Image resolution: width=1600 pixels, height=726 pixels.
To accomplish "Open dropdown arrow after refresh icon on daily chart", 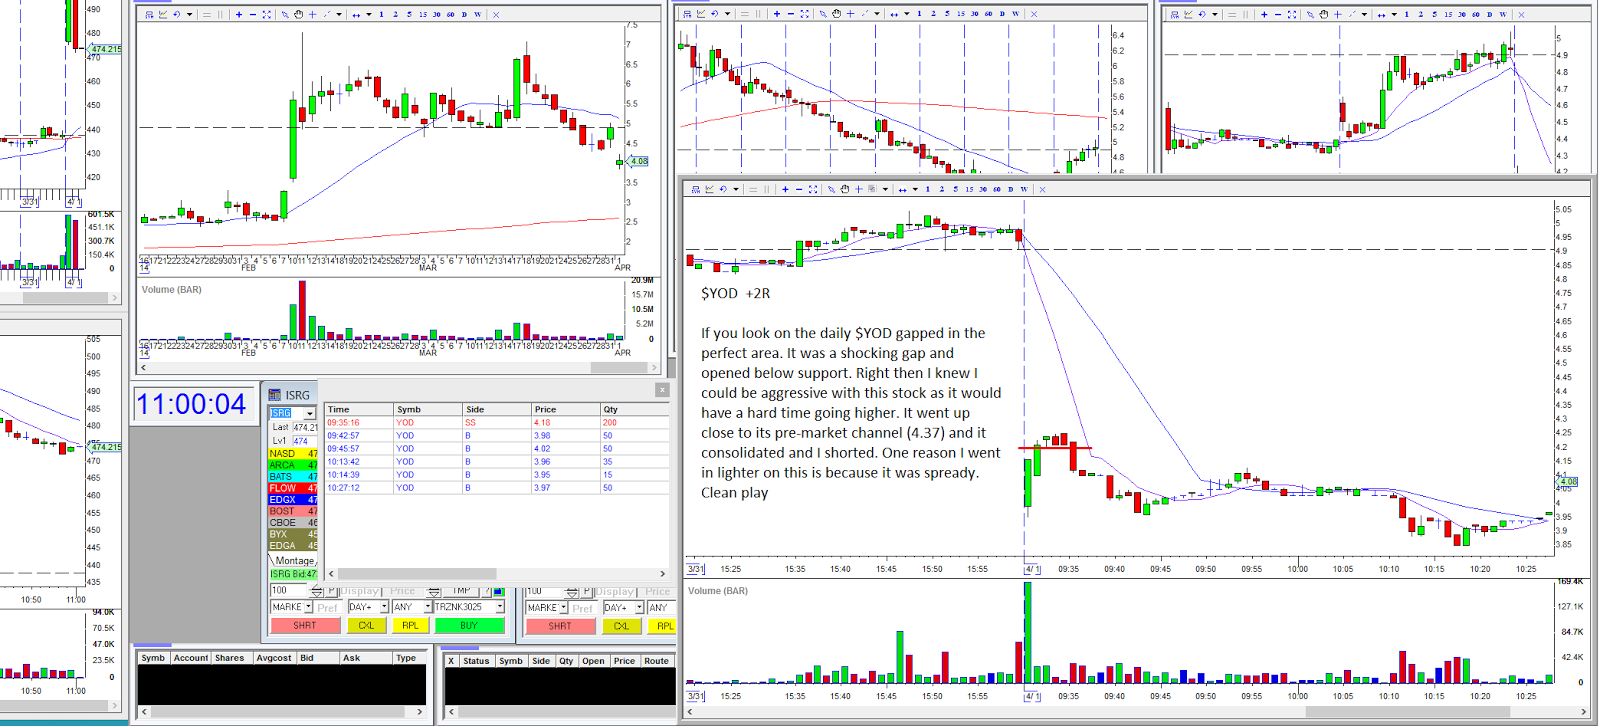I will pos(189,14).
